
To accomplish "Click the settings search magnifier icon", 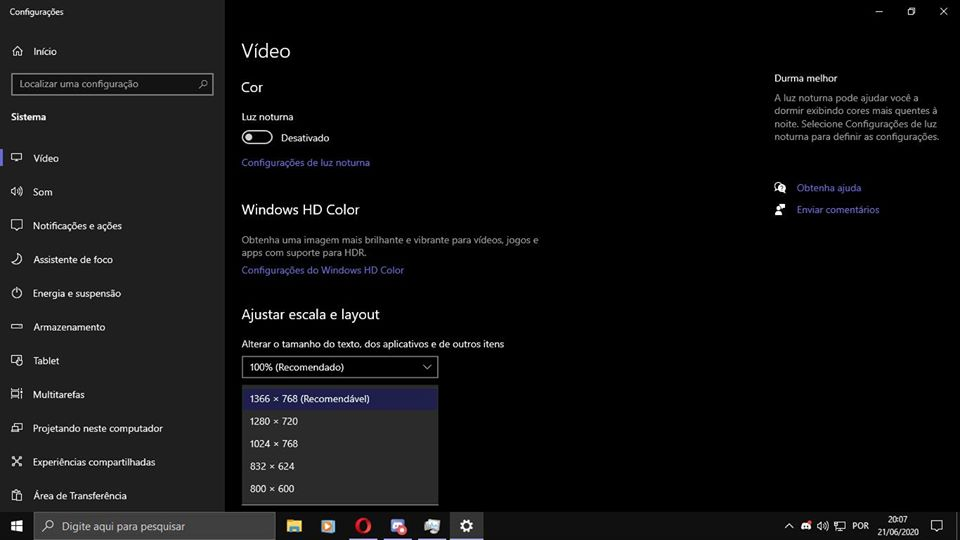I will point(203,84).
